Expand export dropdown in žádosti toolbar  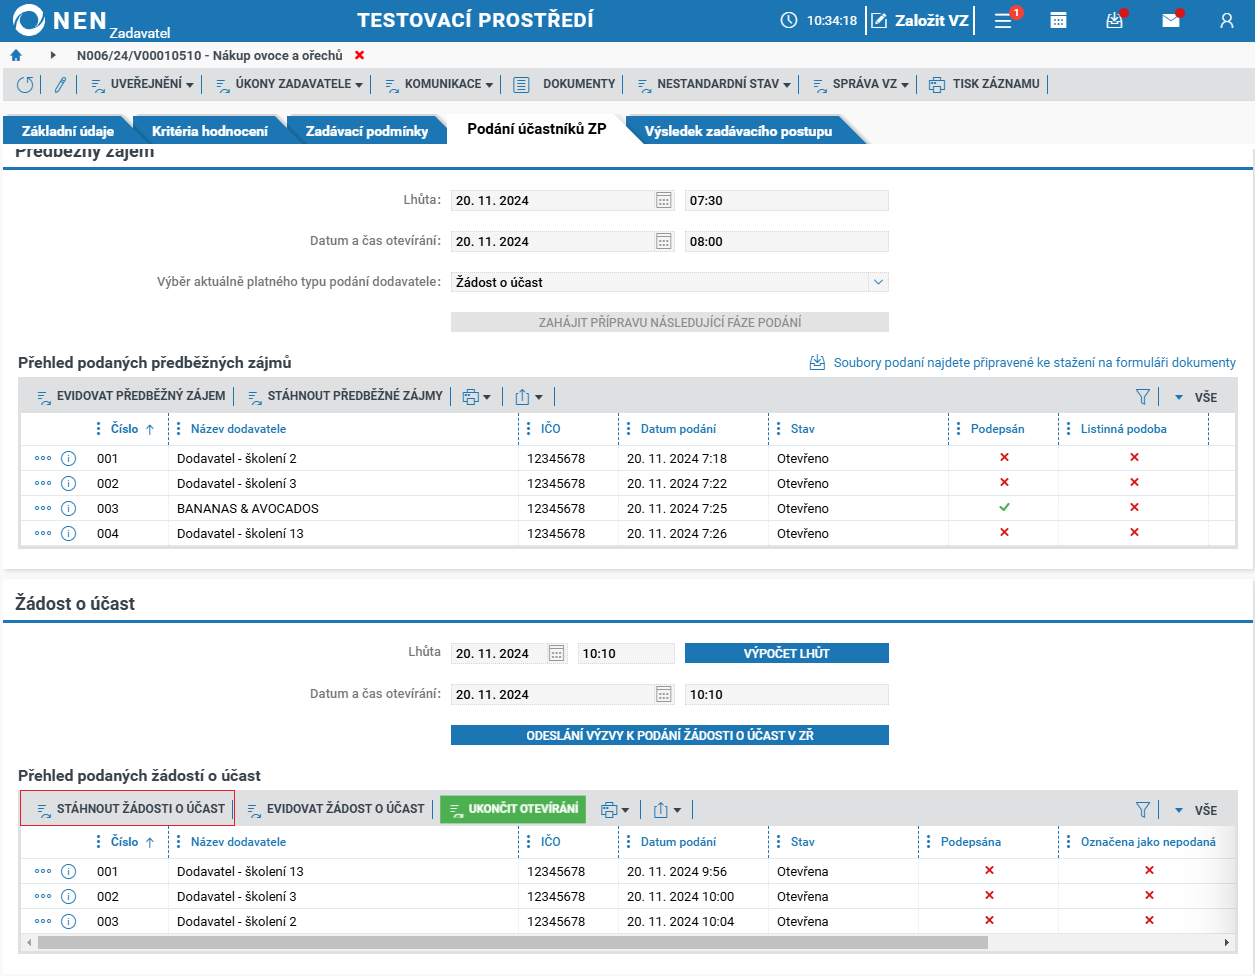pos(668,810)
